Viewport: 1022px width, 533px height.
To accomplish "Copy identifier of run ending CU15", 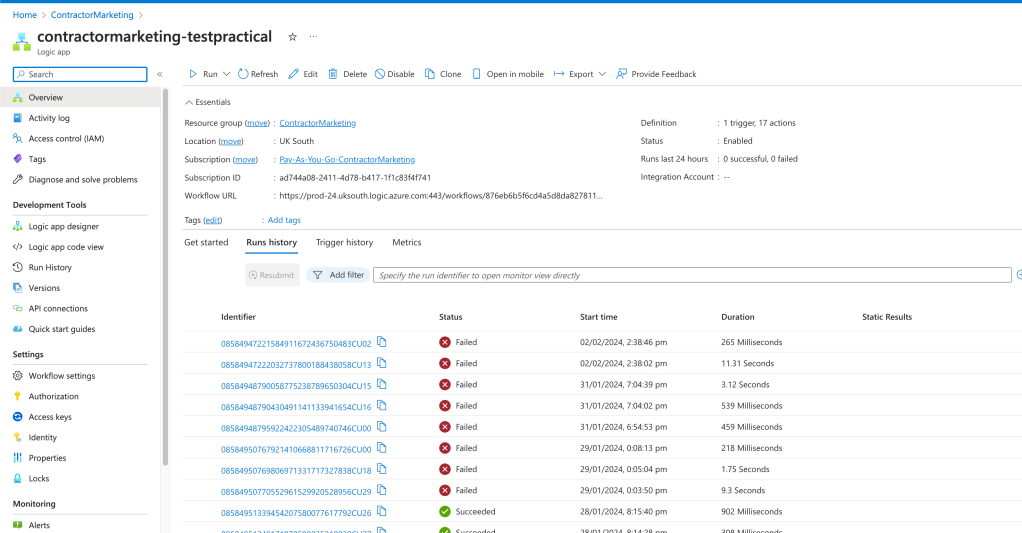I will (x=382, y=384).
